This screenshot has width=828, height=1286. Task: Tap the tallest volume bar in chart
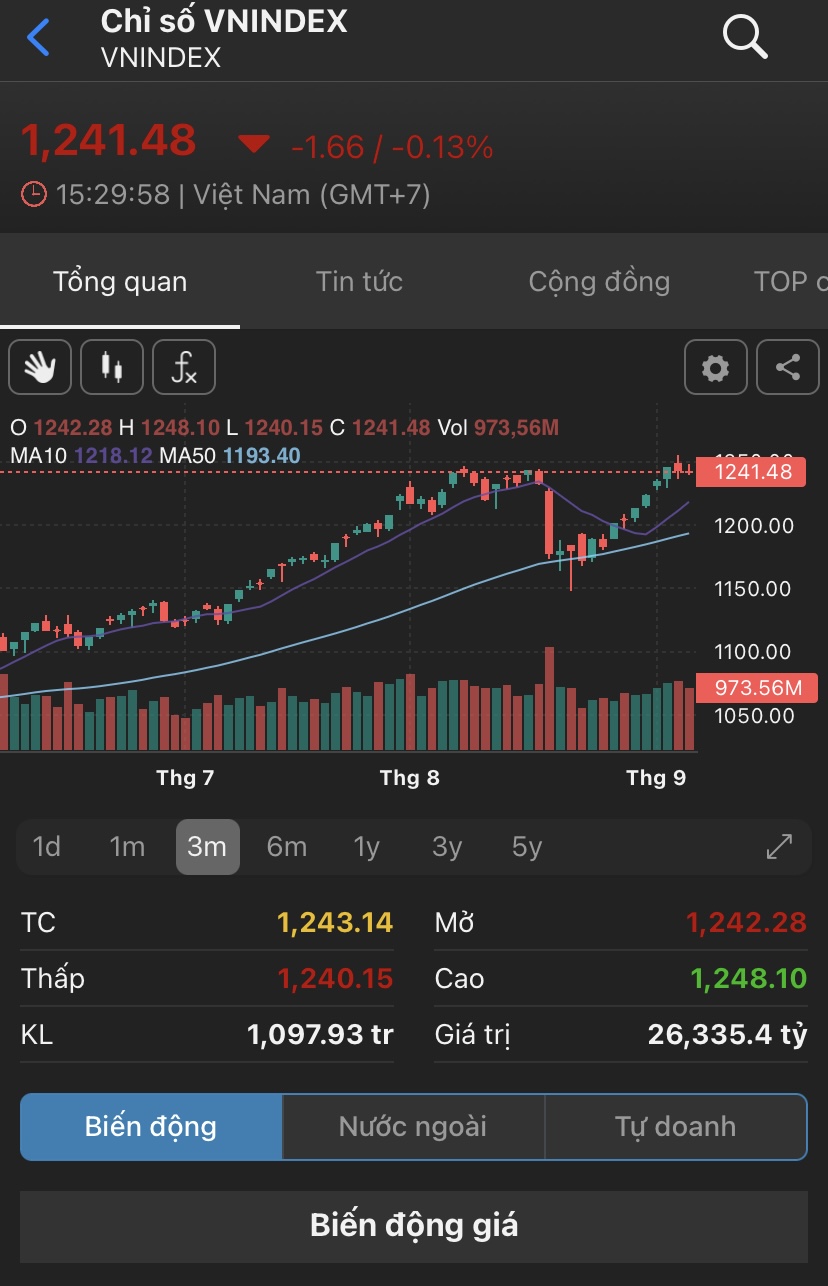[x=549, y=700]
